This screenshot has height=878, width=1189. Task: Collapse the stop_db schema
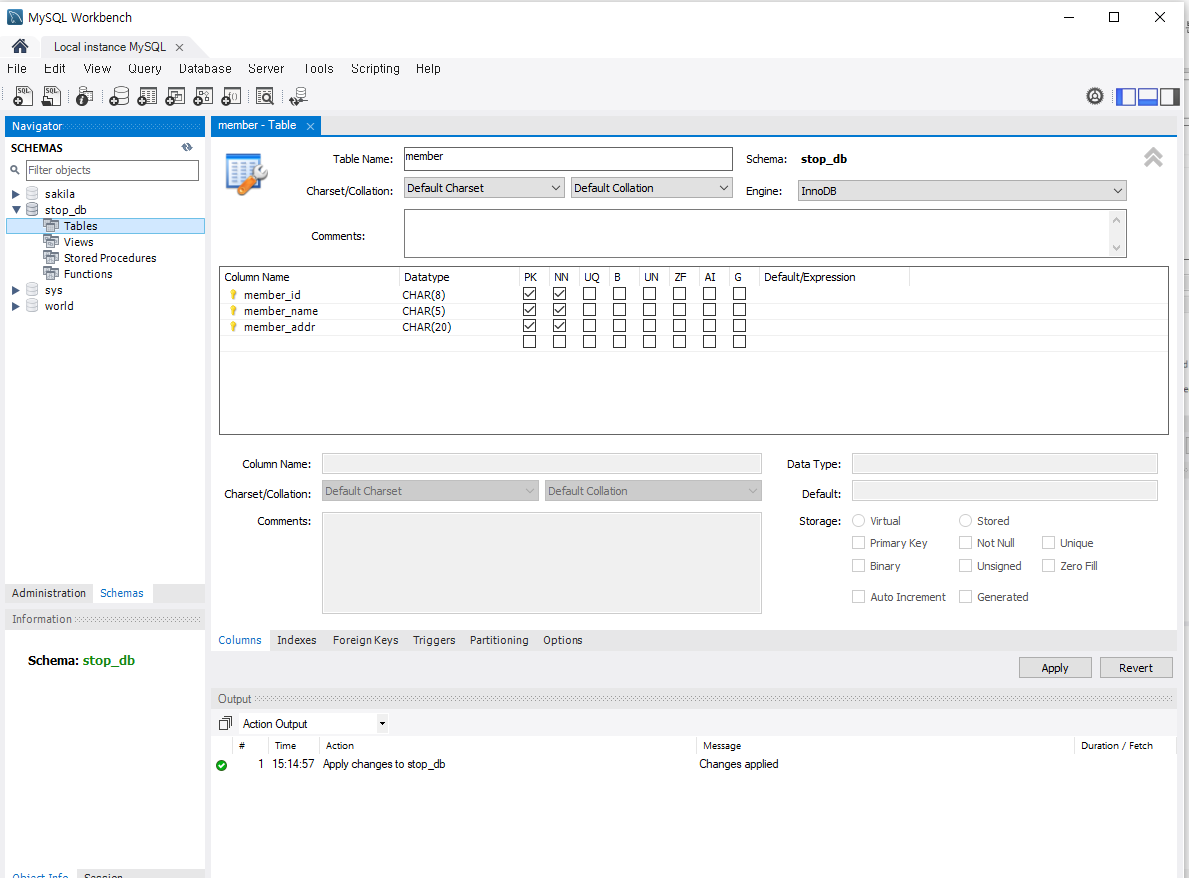tap(16, 210)
